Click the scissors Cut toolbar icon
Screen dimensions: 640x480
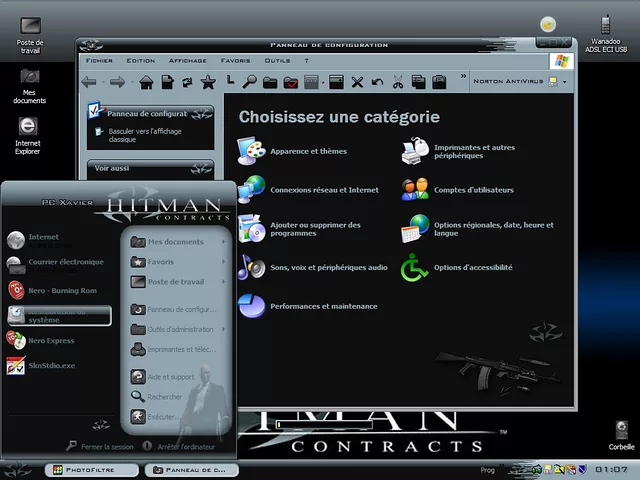(398, 82)
